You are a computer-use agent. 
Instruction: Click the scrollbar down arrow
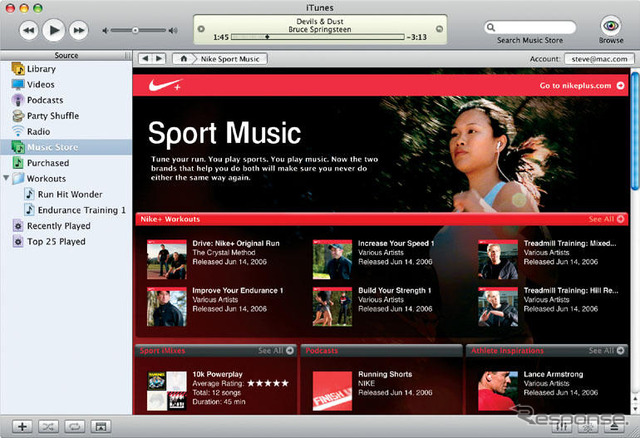635,409
